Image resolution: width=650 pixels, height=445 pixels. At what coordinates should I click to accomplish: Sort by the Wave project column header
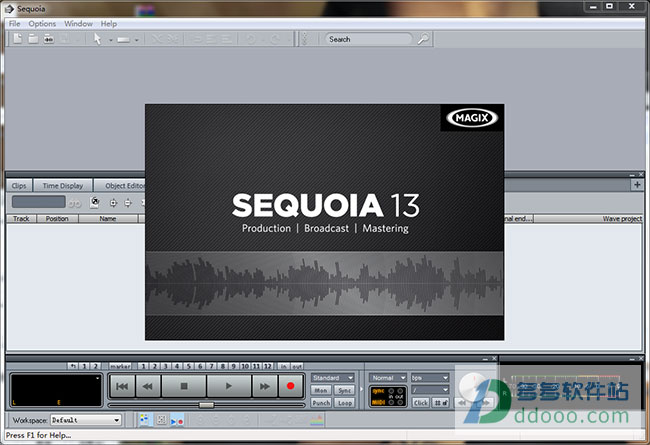[588, 219]
